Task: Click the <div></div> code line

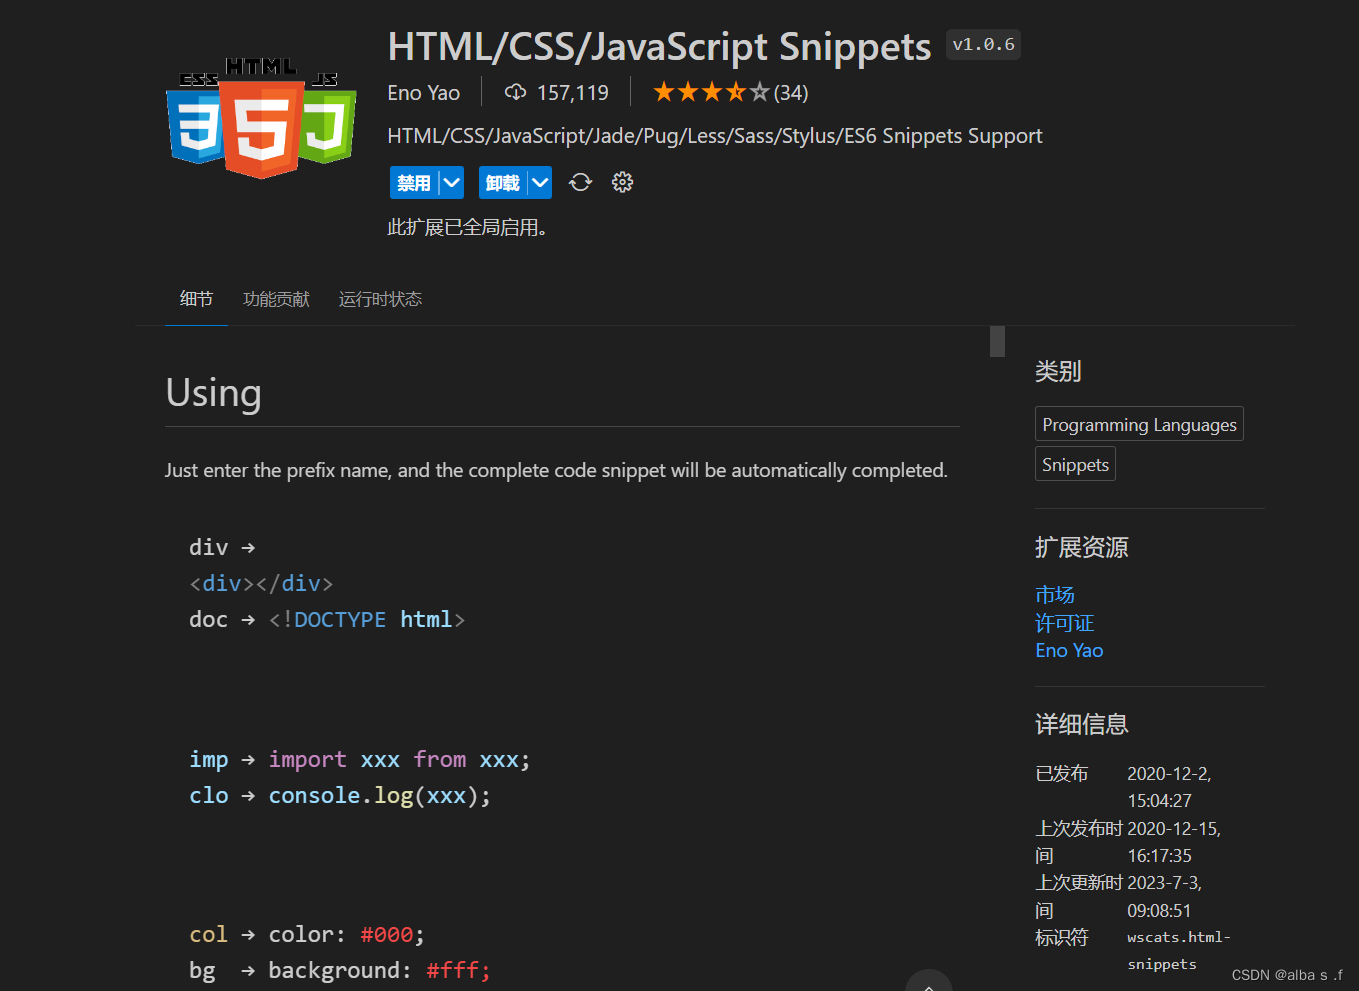Action: 261,583
